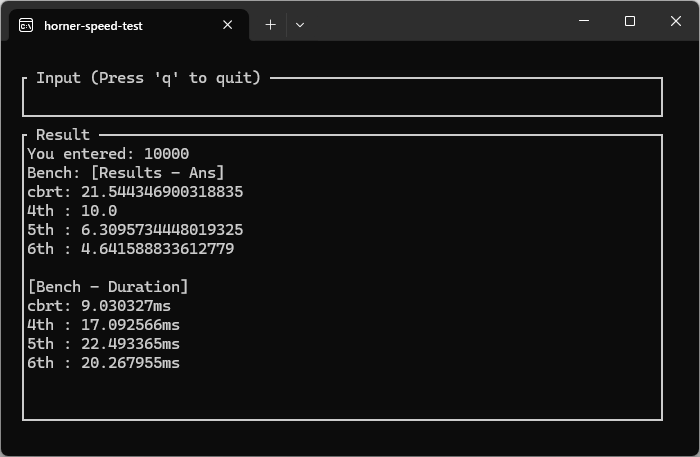
Task: Click the Input panel title
Action: (148, 78)
